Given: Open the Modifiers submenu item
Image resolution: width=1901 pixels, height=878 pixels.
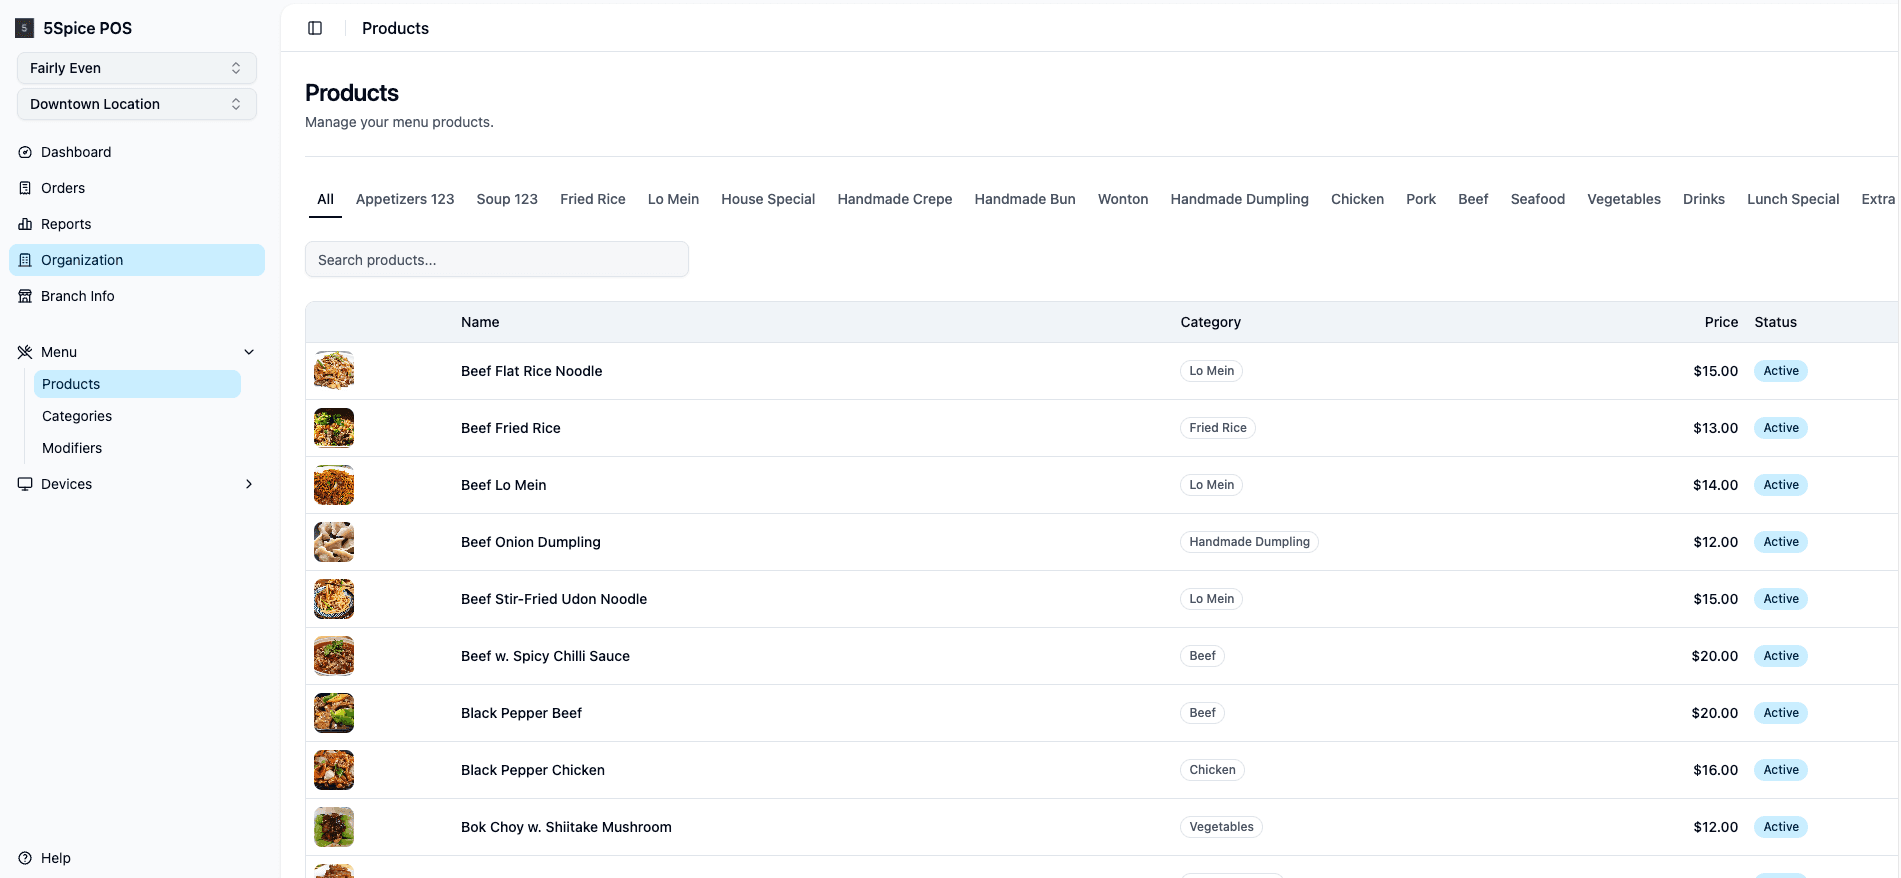Looking at the screenshot, I should (137, 448).
